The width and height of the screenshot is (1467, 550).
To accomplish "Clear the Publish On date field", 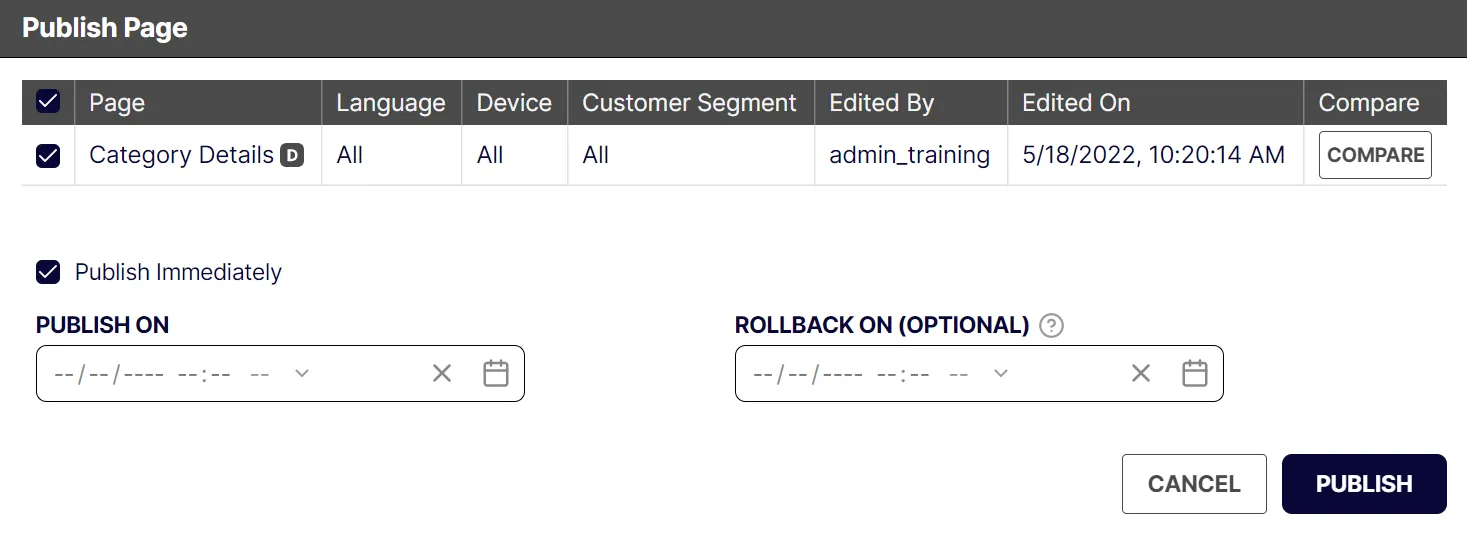I will point(442,373).
